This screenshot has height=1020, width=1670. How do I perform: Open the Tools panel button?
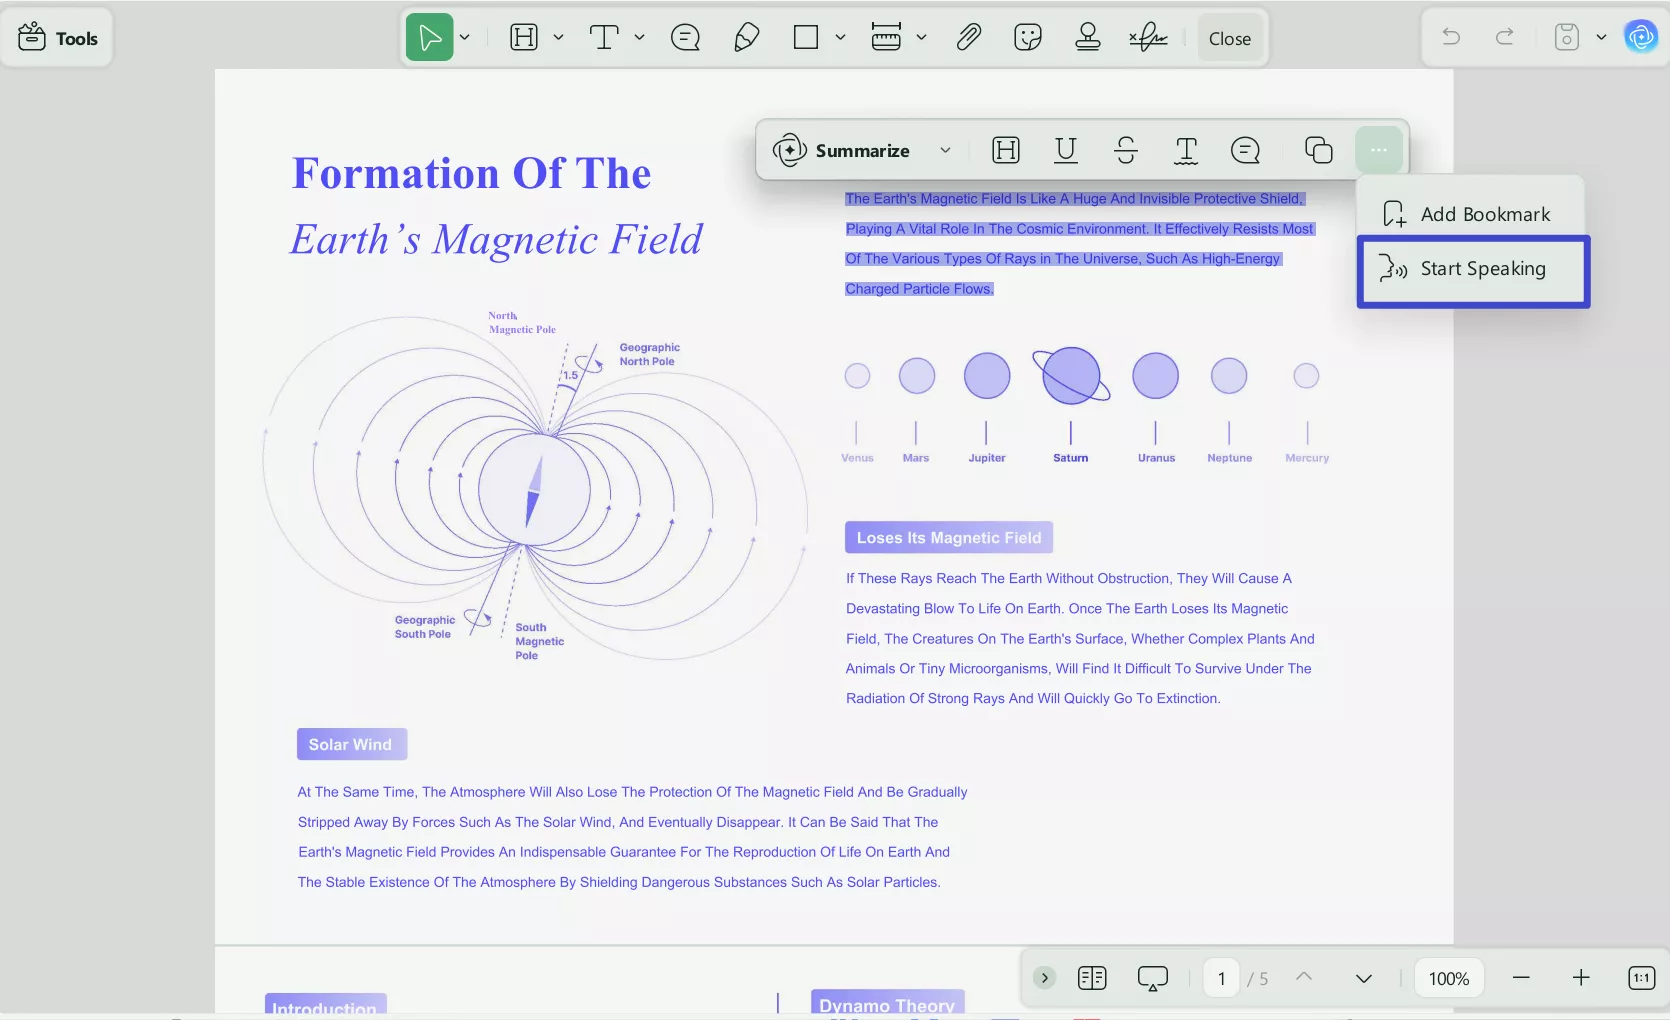58,38
